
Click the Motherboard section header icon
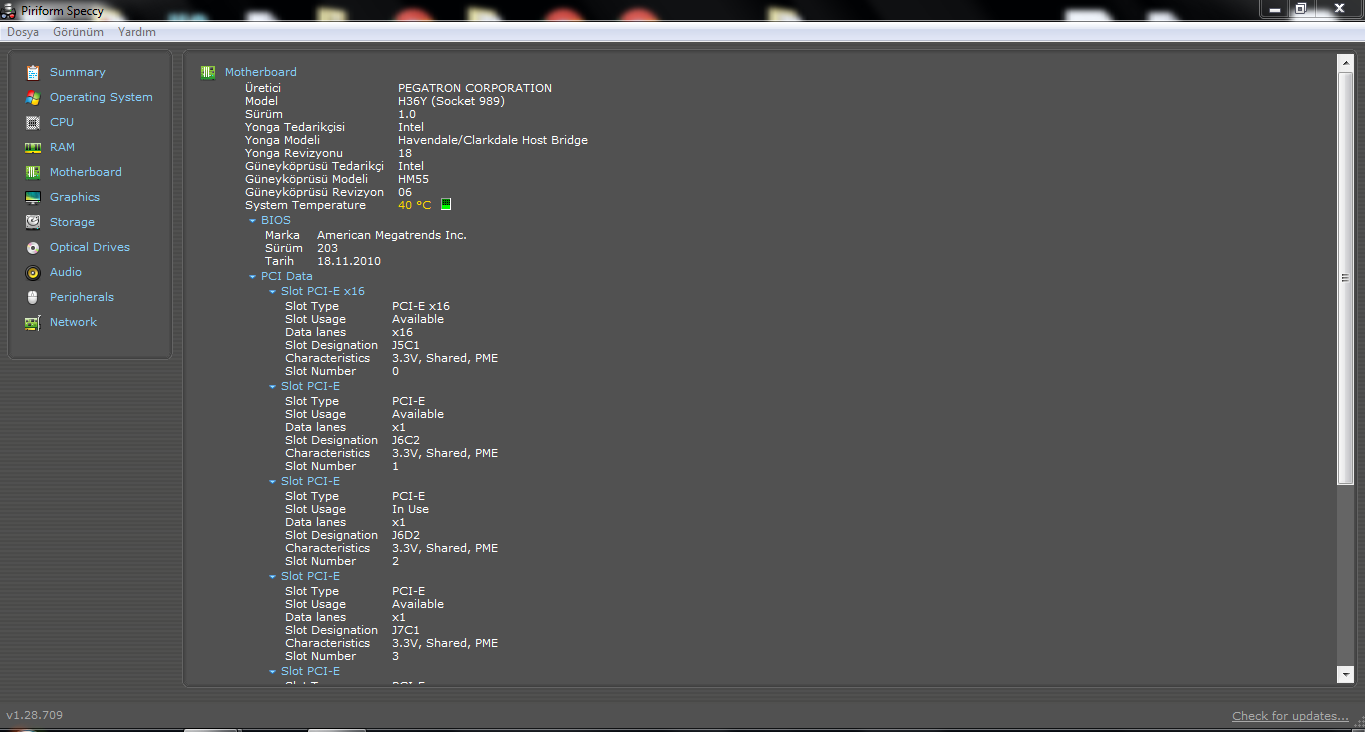(x=208, y=72)
